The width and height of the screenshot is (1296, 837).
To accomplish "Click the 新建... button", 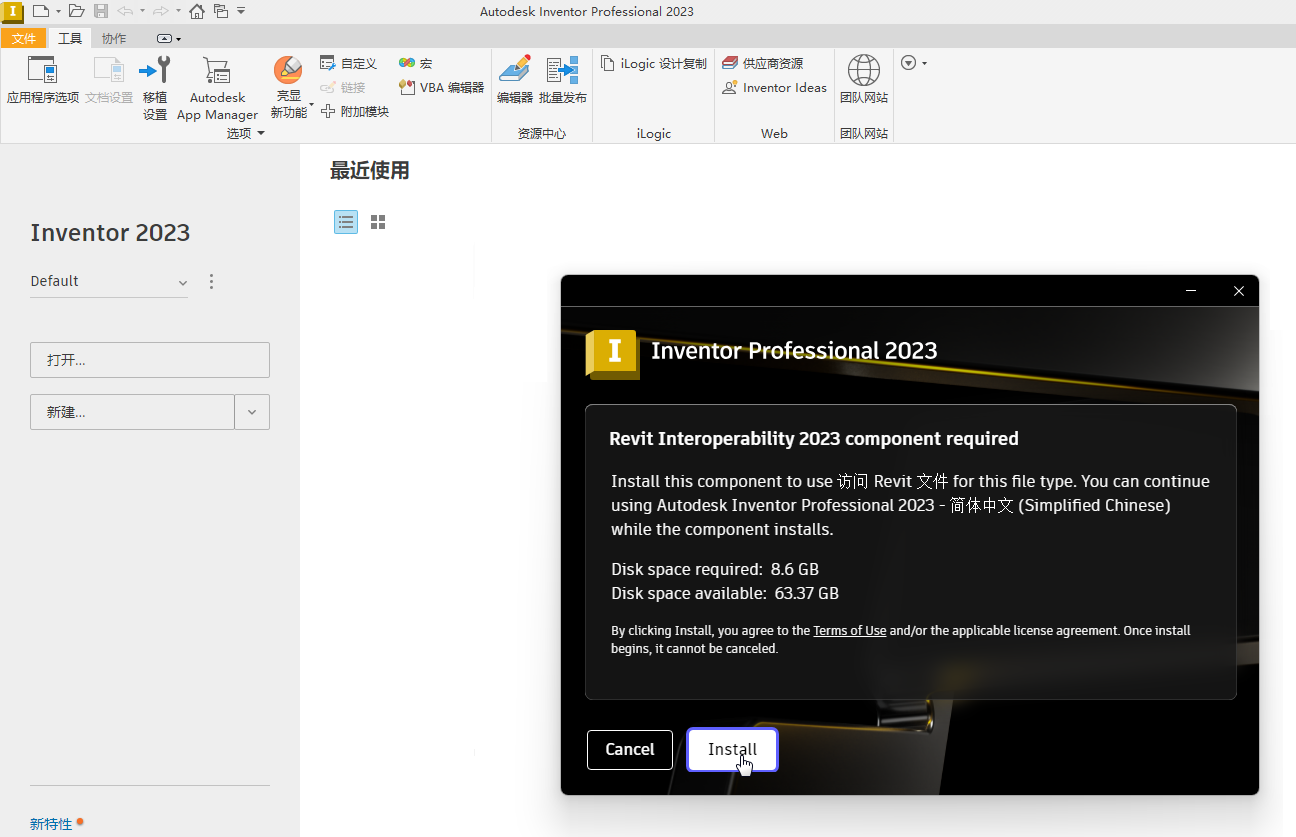I will coord(132,412).
